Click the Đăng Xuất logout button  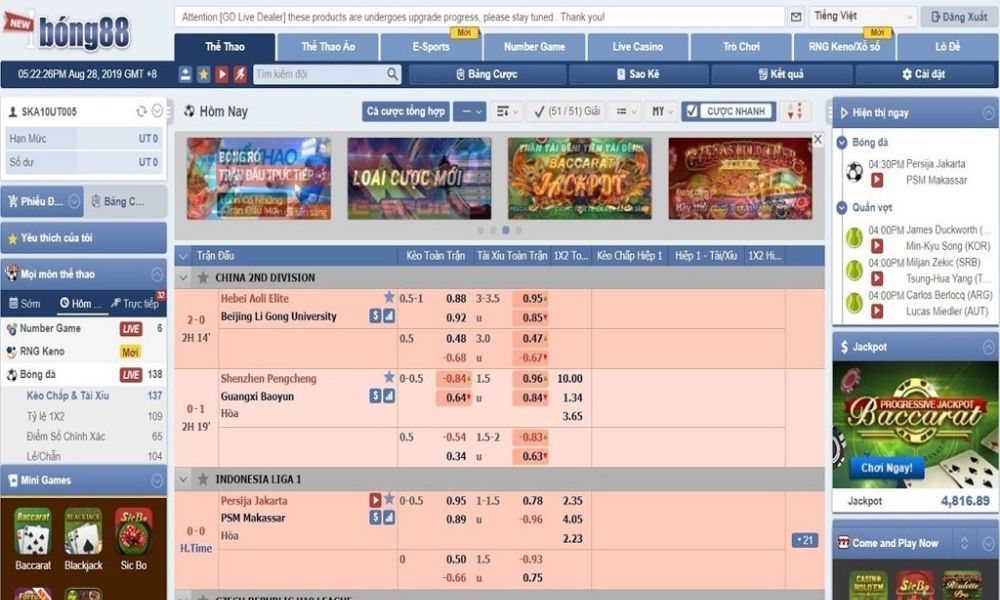959,17
